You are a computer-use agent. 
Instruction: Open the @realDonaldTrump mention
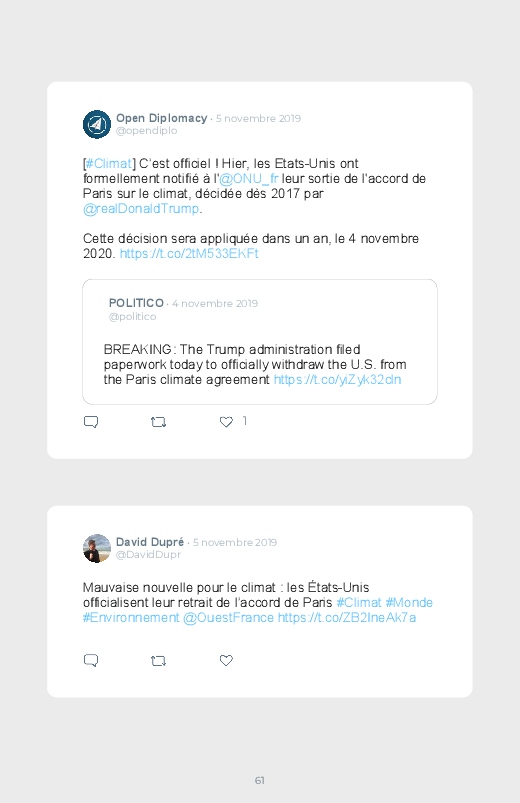(141, 208)
